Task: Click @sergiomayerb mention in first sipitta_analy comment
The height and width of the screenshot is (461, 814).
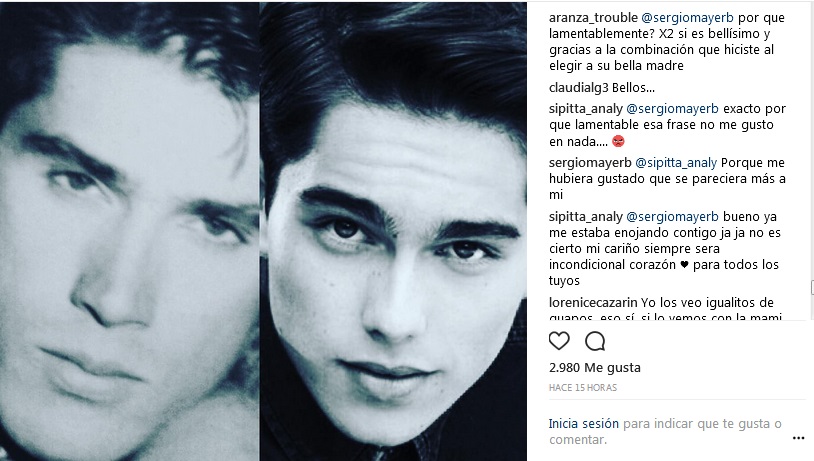Action: pos(673,109)
